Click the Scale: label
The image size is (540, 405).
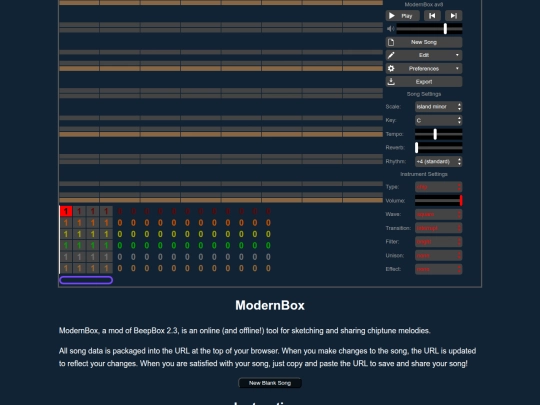tap(393, 107)
